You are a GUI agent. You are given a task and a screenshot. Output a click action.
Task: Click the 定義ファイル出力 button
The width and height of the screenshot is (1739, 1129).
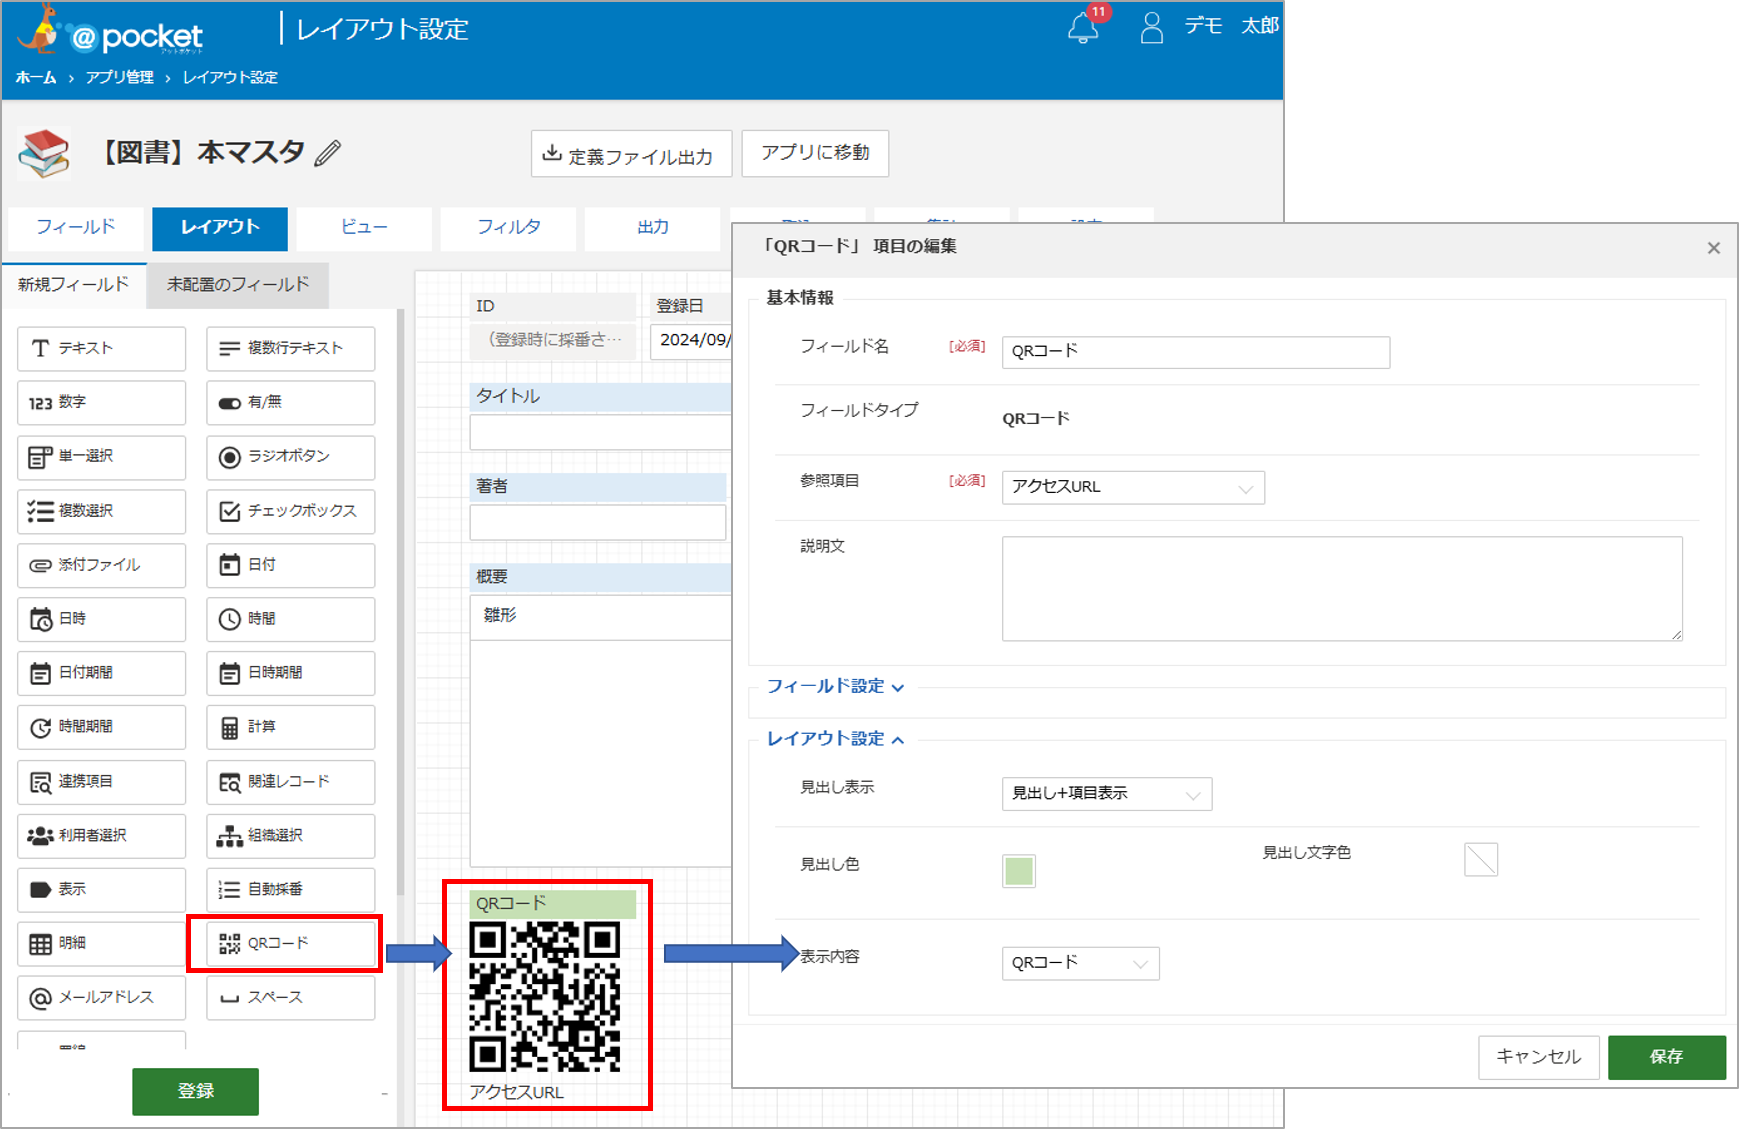[630, 153]
